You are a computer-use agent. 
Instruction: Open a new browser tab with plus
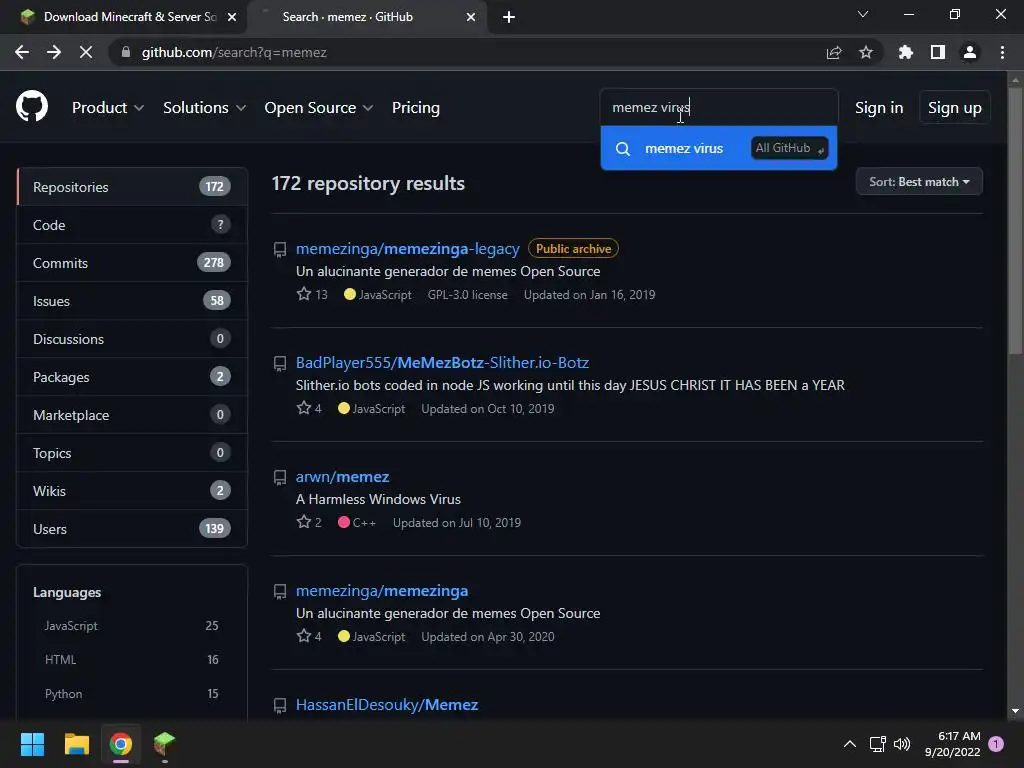point(509,17)
